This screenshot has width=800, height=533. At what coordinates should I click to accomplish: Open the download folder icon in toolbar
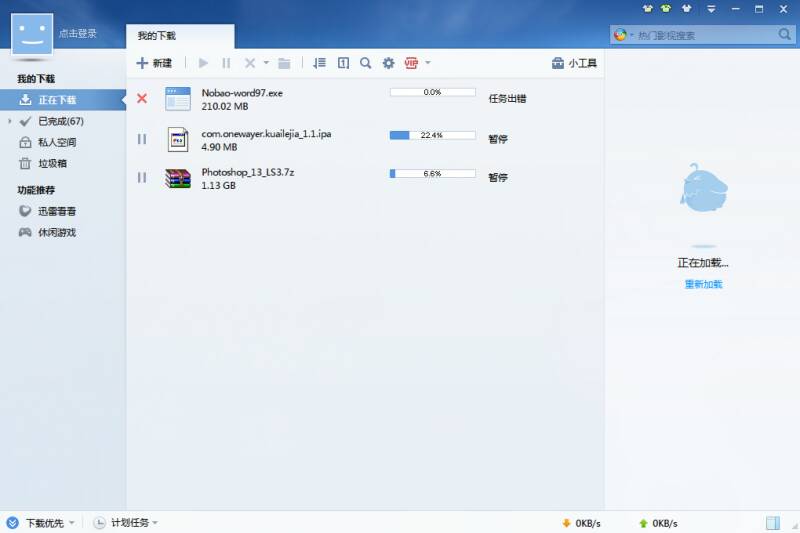(x=284, y=63)
